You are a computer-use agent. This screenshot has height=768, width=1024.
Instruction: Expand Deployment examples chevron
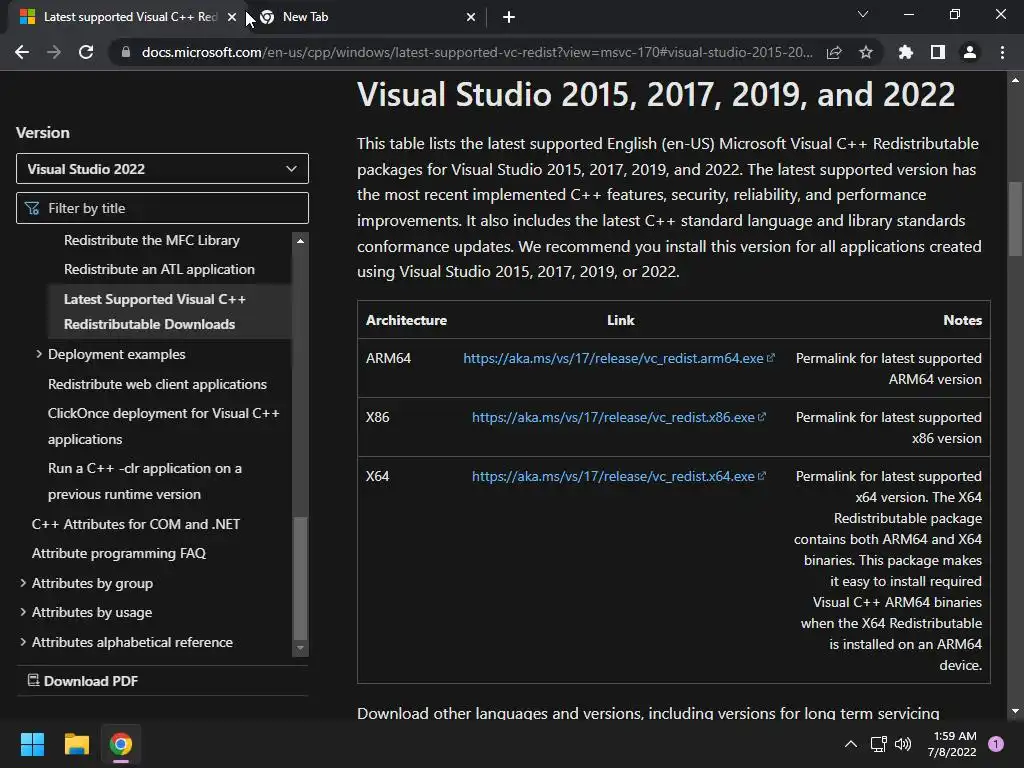click(x=39, y=354)
